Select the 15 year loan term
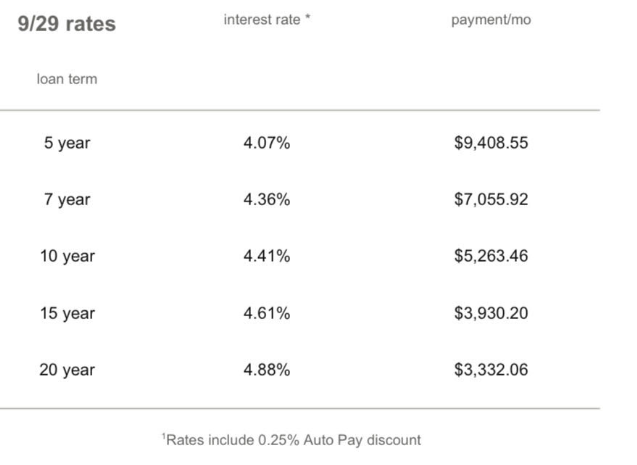 point(67,314)
